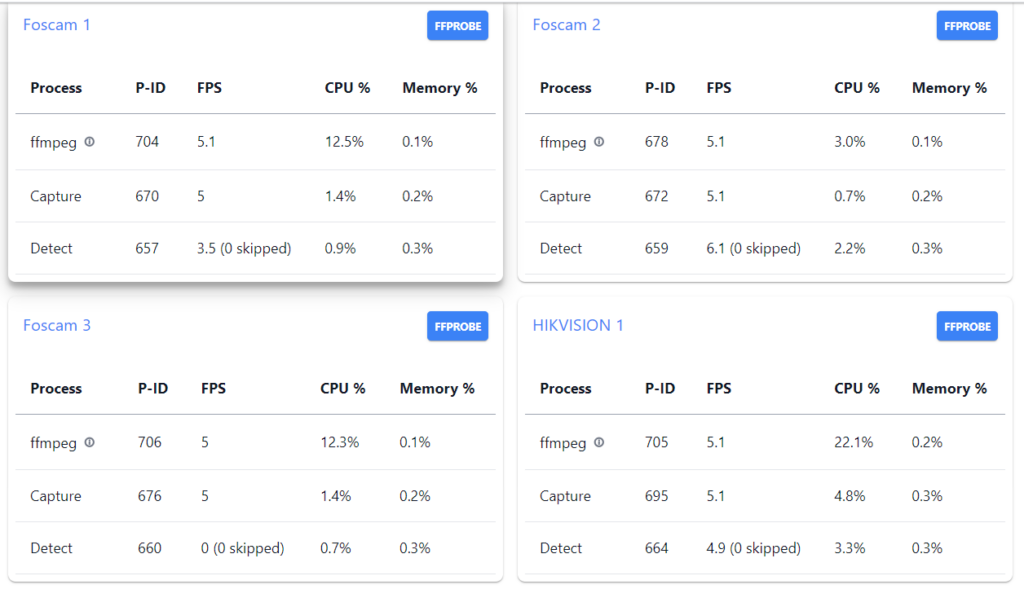Click Foscam 3 P-ID column header

click(153, 388)
